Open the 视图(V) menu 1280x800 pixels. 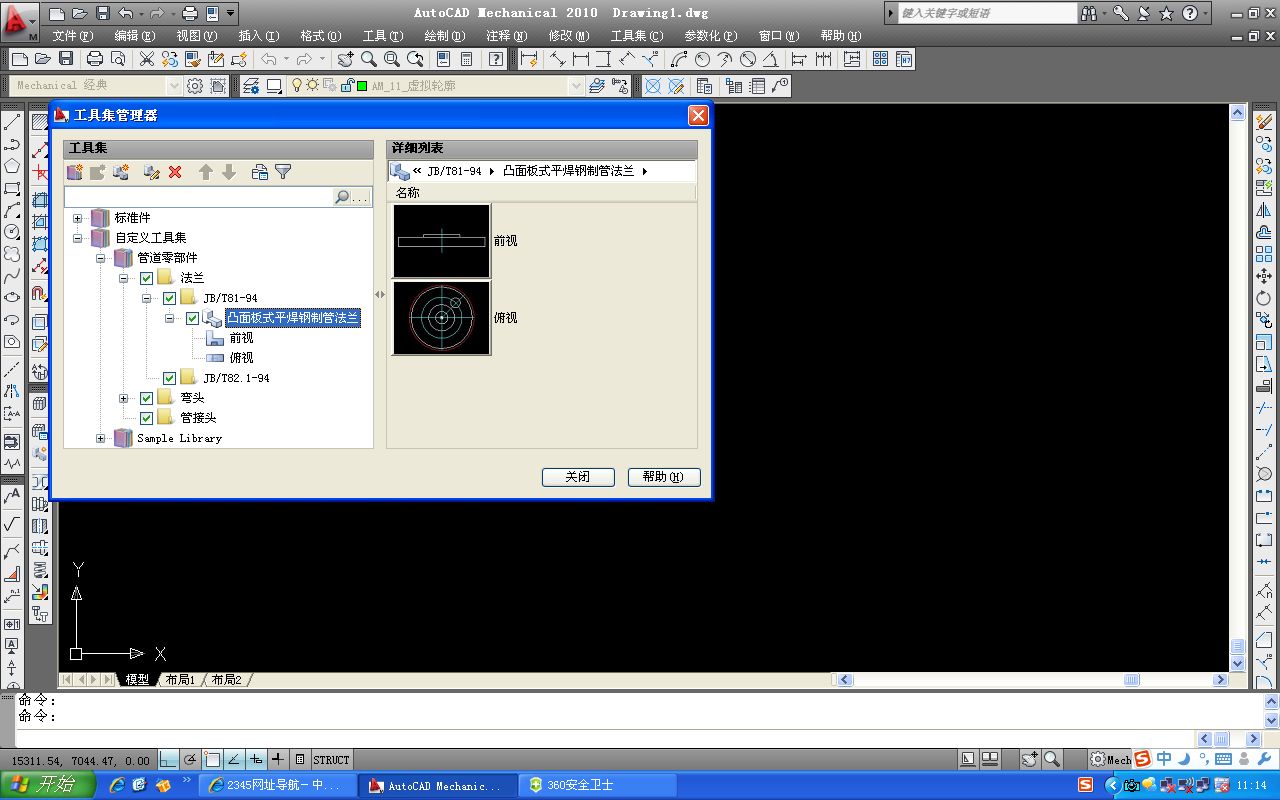pyautogui.click(x=196, y=36)
